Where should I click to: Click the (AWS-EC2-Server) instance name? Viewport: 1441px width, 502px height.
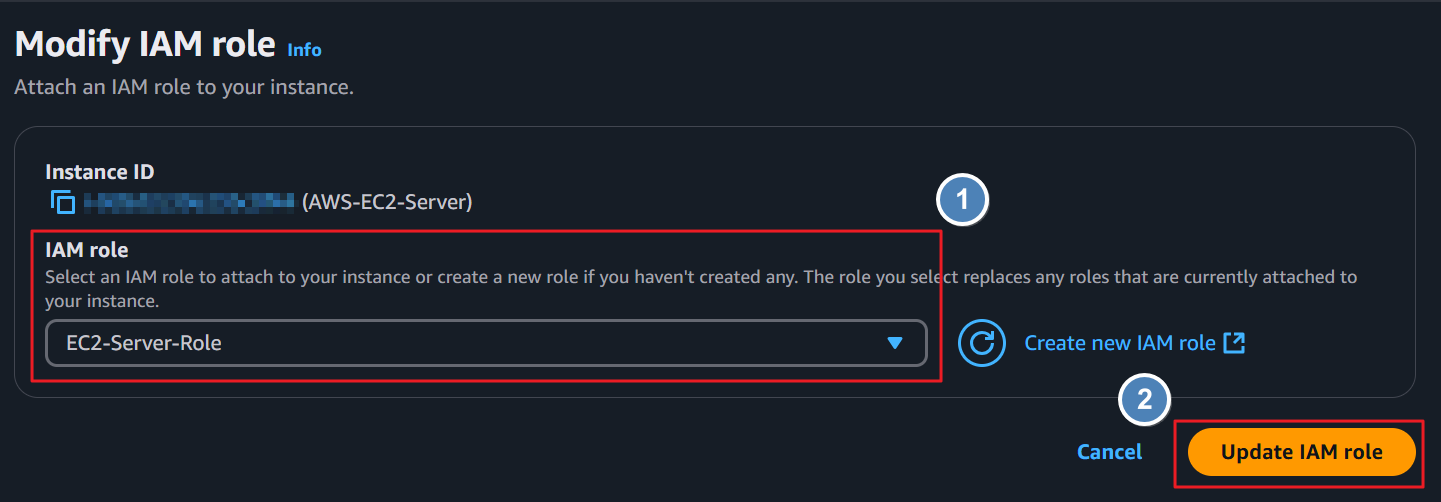[x=387, y=202]
